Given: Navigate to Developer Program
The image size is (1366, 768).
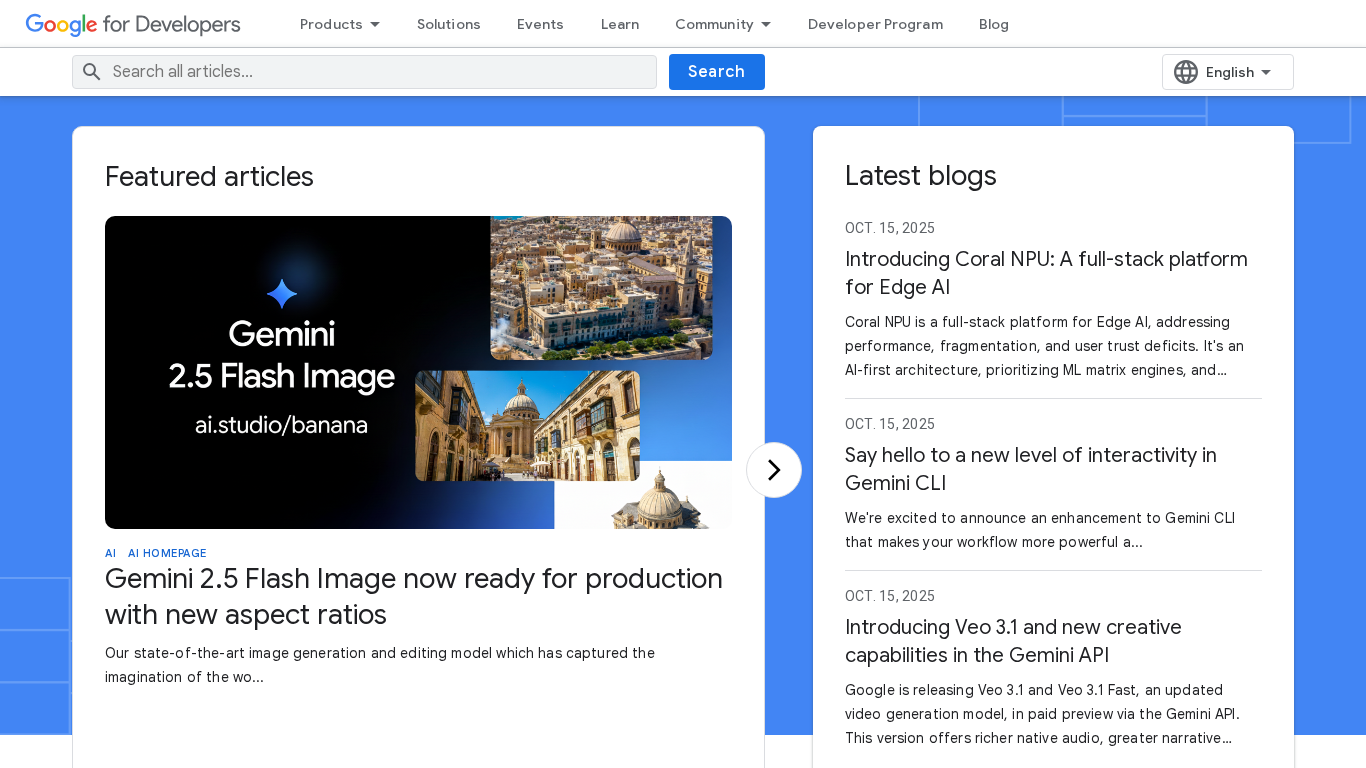Looking at the screenshot, I should [875, 24].
